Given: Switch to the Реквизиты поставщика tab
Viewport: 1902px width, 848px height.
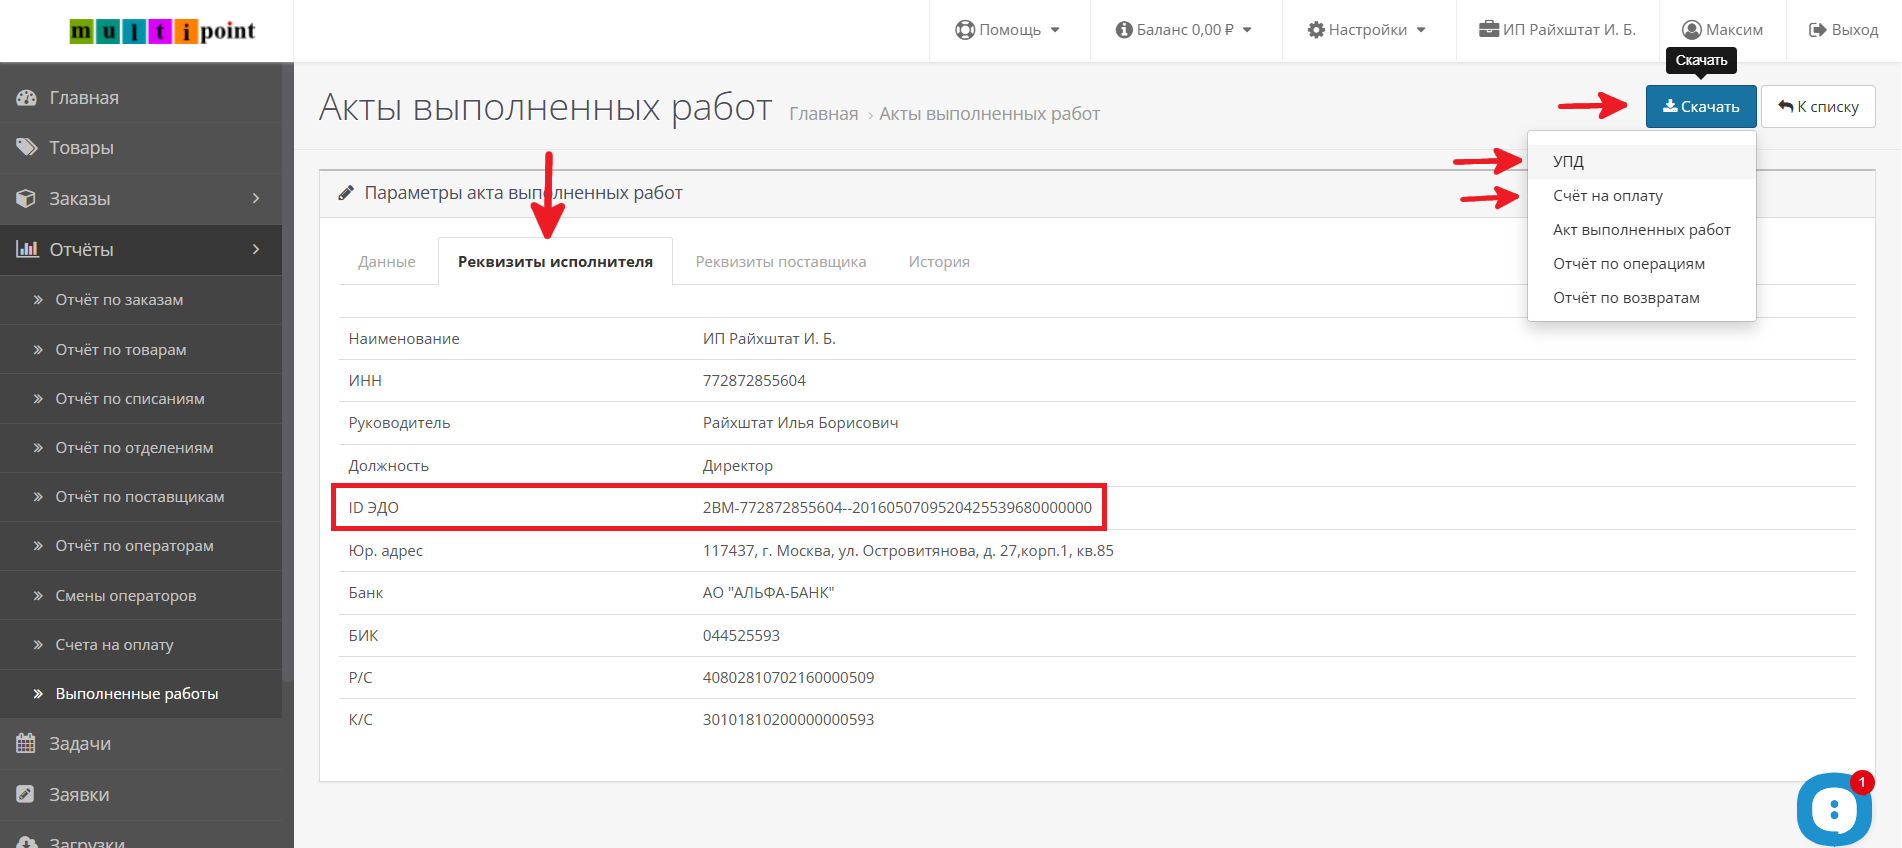Looking at the screenshot, I should point(781,262).
